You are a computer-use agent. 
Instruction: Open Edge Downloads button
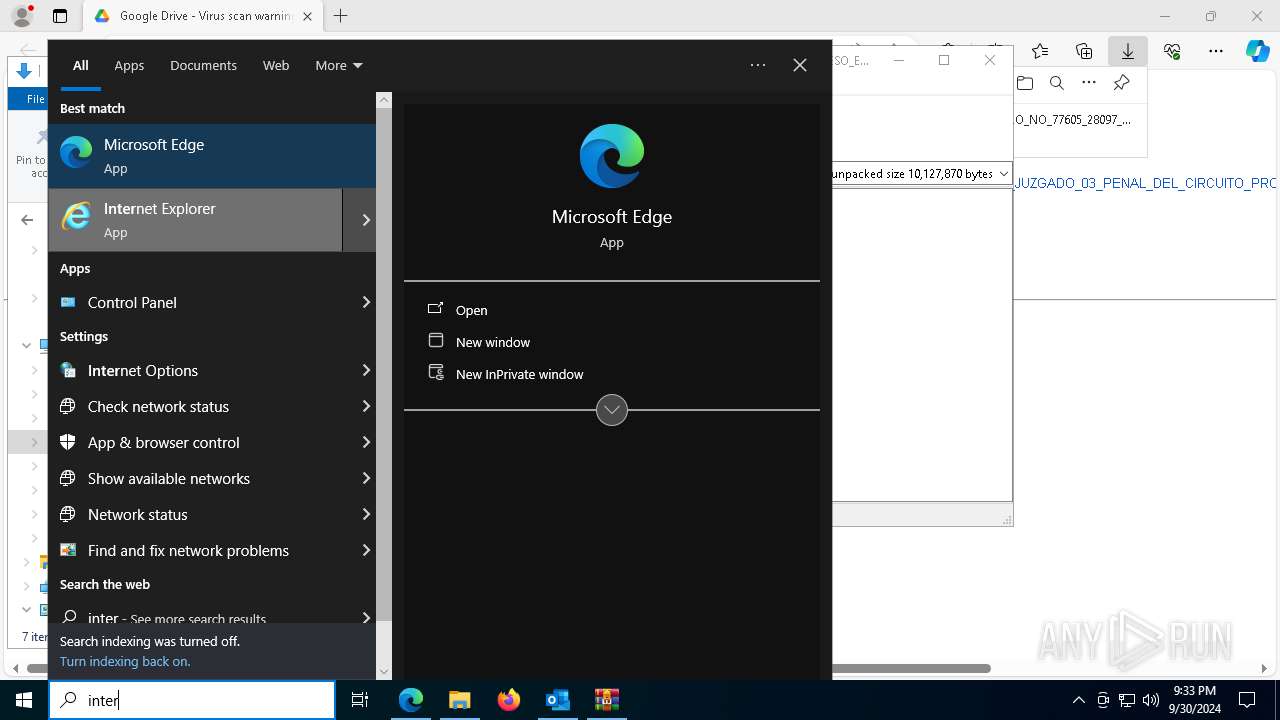pos(1128,51)
